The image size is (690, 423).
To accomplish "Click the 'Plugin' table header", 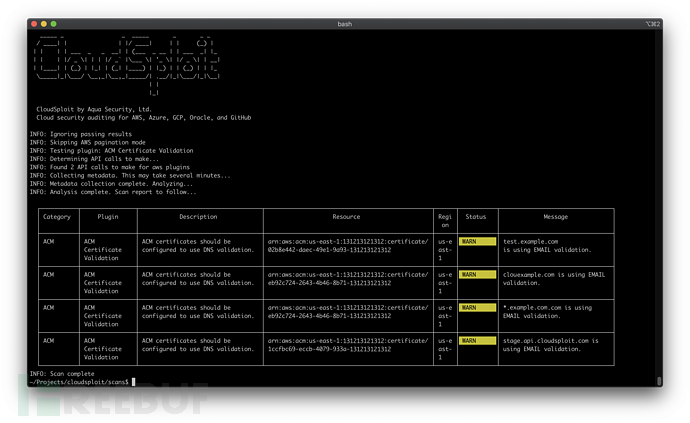I will (x=108, y=217).
